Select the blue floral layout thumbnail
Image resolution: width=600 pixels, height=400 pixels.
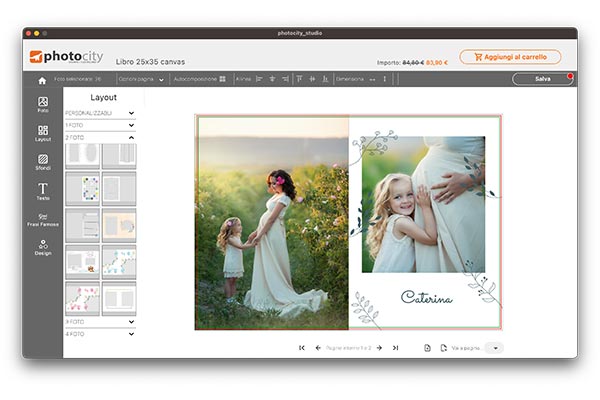(x=119, y=262)
